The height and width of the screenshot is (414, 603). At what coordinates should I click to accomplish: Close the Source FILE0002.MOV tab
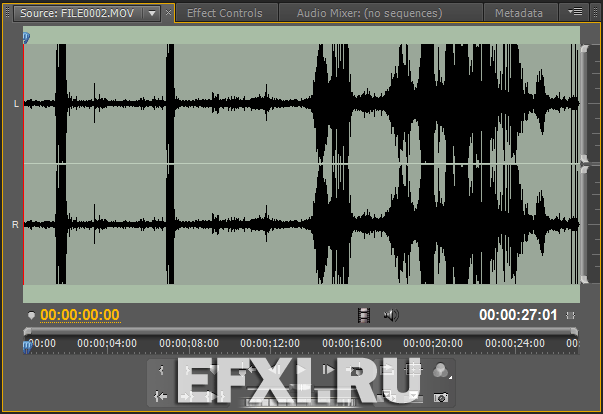[168, 13]
